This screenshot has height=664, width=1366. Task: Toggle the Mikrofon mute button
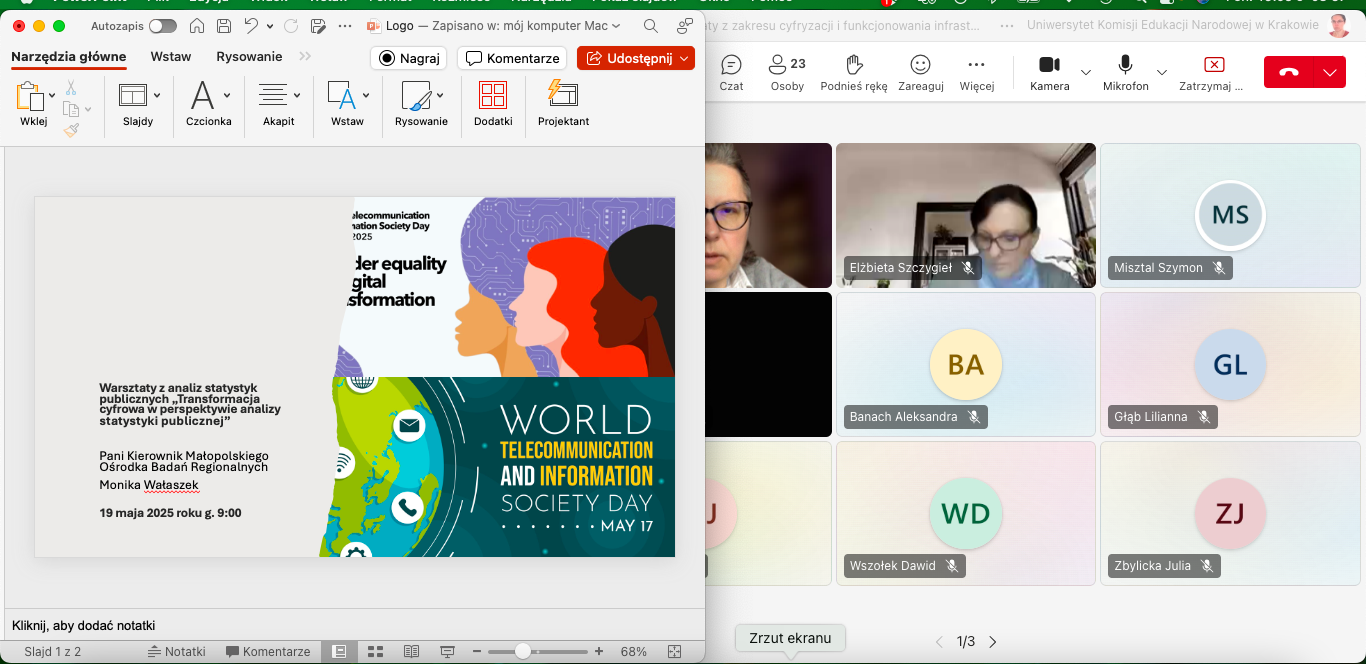(x=1125, y=66)
